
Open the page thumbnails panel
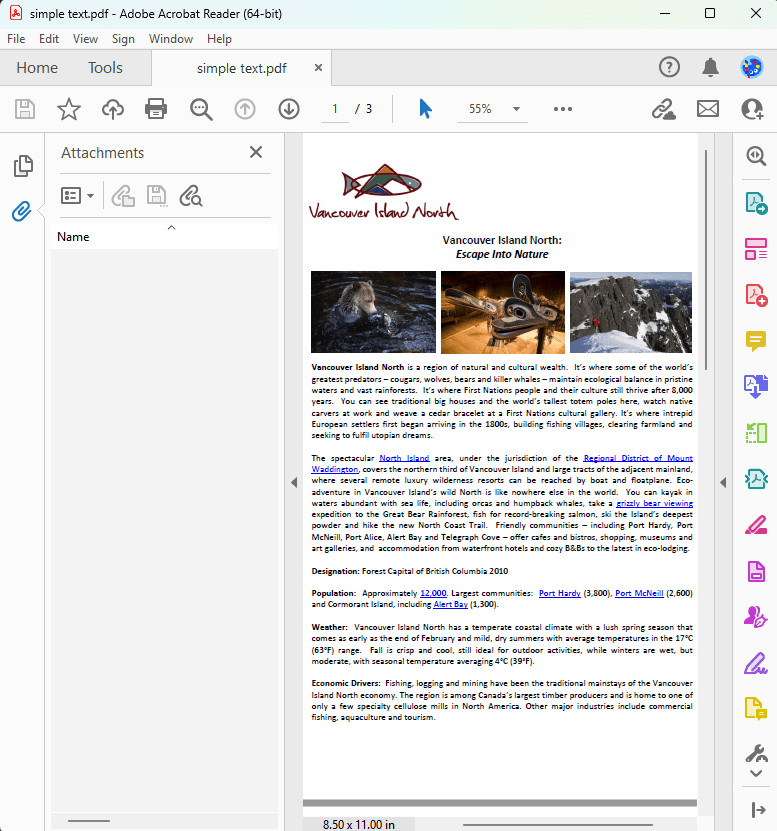(x=22, y=166)
